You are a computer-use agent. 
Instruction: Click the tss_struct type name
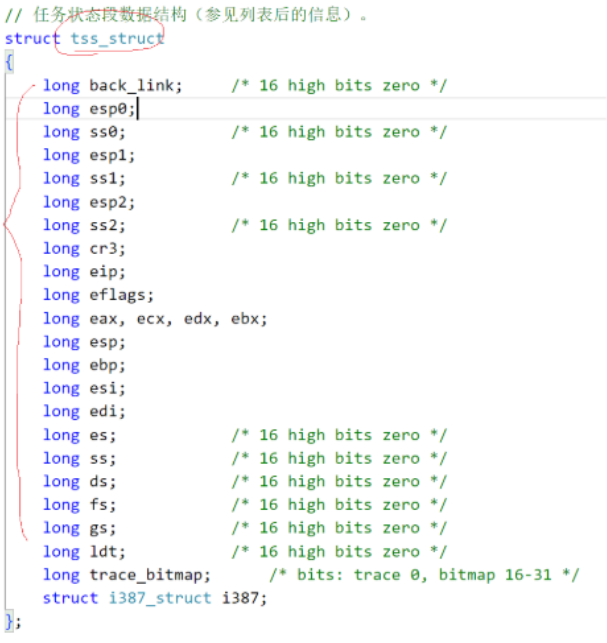(117, 39)
